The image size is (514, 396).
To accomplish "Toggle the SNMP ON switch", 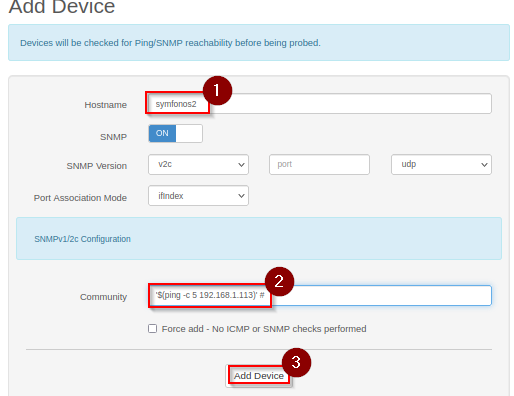I will pos(175,133).
